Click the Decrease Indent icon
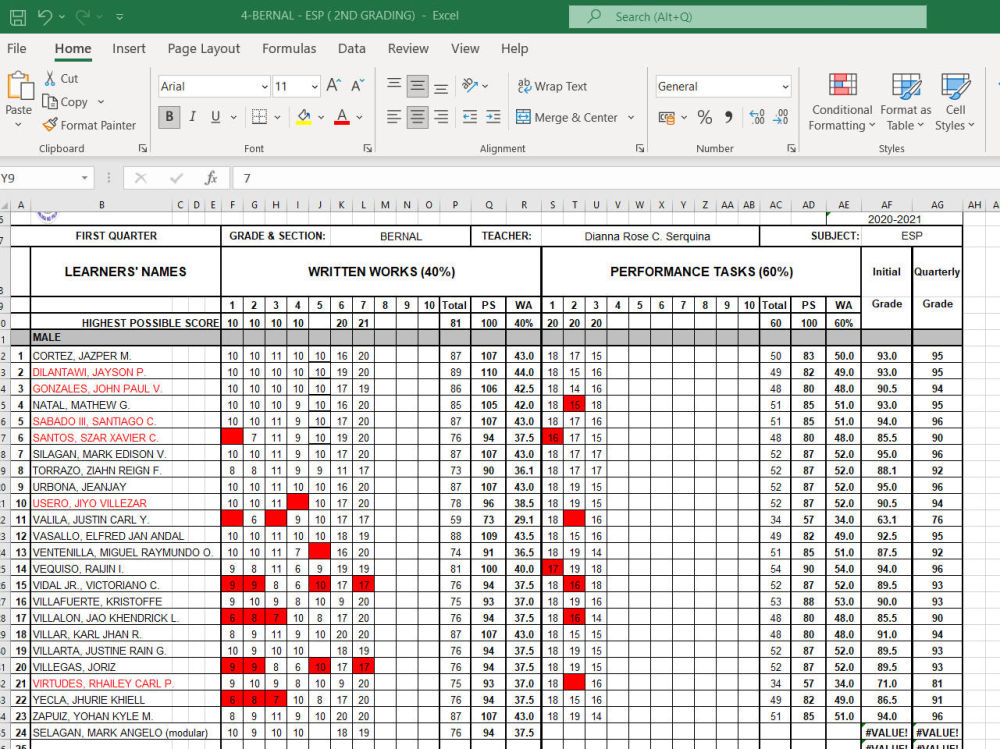1000x749 pixels. pyautogui.click(x=470, y=117)
